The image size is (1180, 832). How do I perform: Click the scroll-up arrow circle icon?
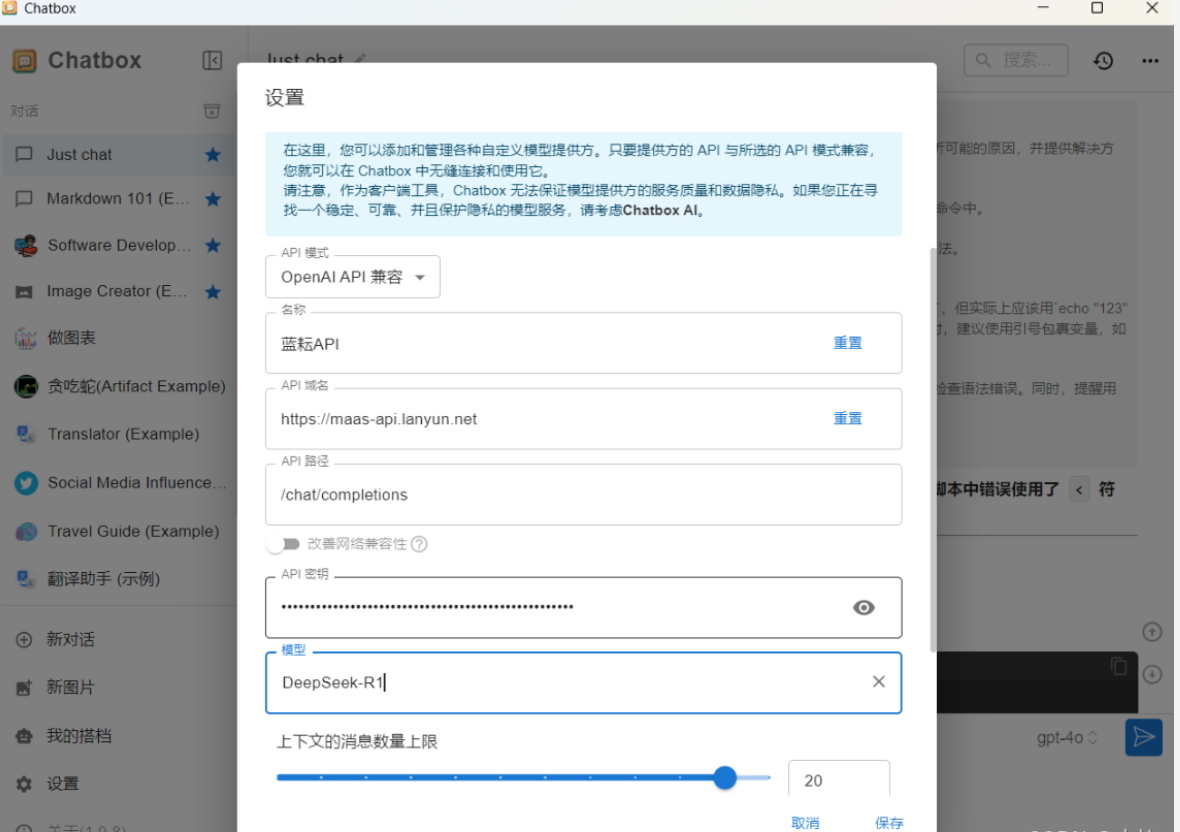[x=1151, y=632]
